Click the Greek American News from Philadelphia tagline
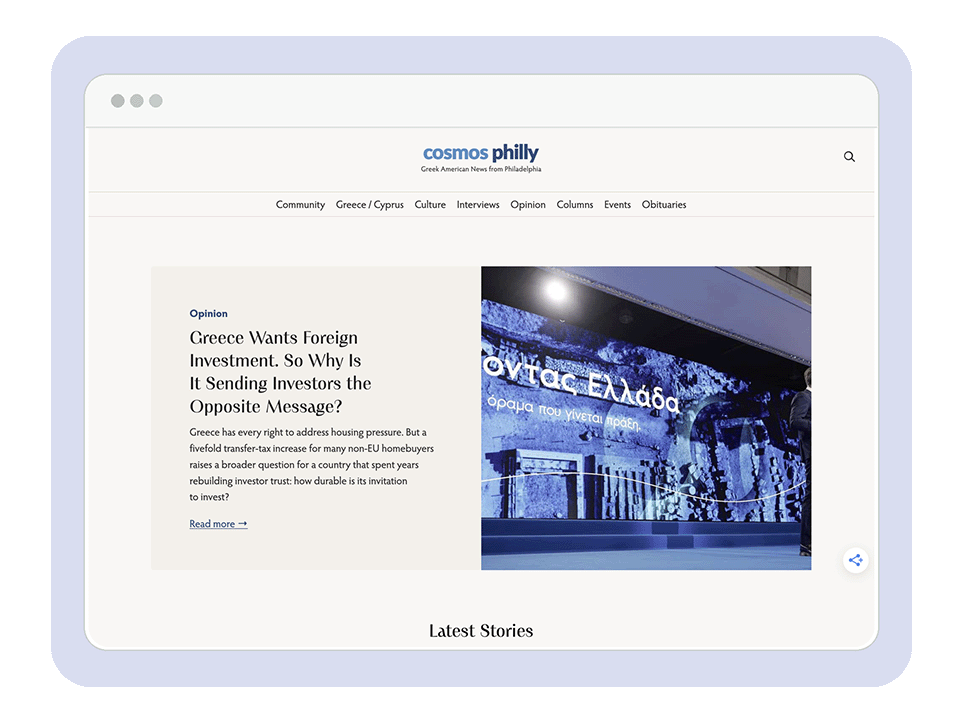 click(x=481, y=169)
